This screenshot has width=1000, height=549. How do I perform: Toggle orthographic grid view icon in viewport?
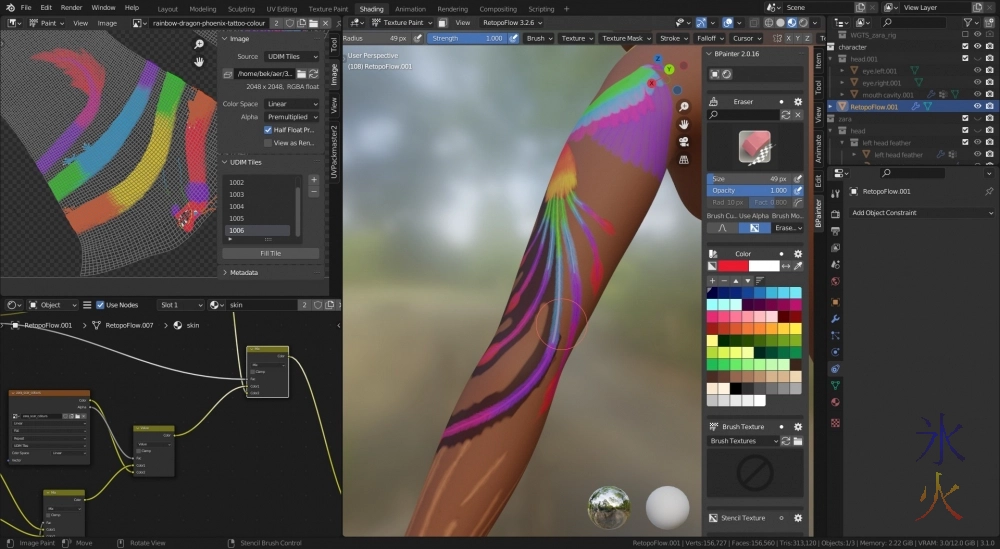coord(683,159)
